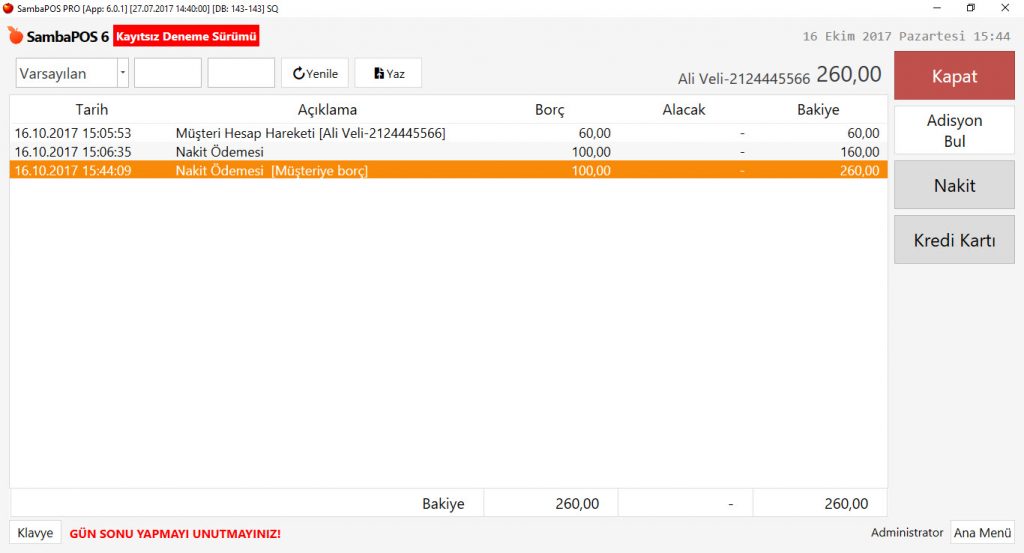Open the Varsayılan filter dropdown
The image size is (1024, 553).
pyautogui.click(x=123, y=73)
